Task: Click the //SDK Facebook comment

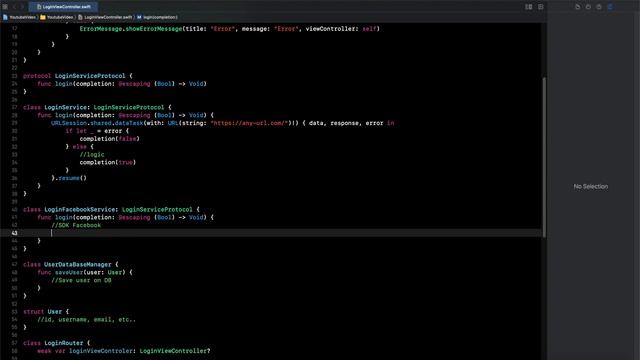Action: point(76,225)
